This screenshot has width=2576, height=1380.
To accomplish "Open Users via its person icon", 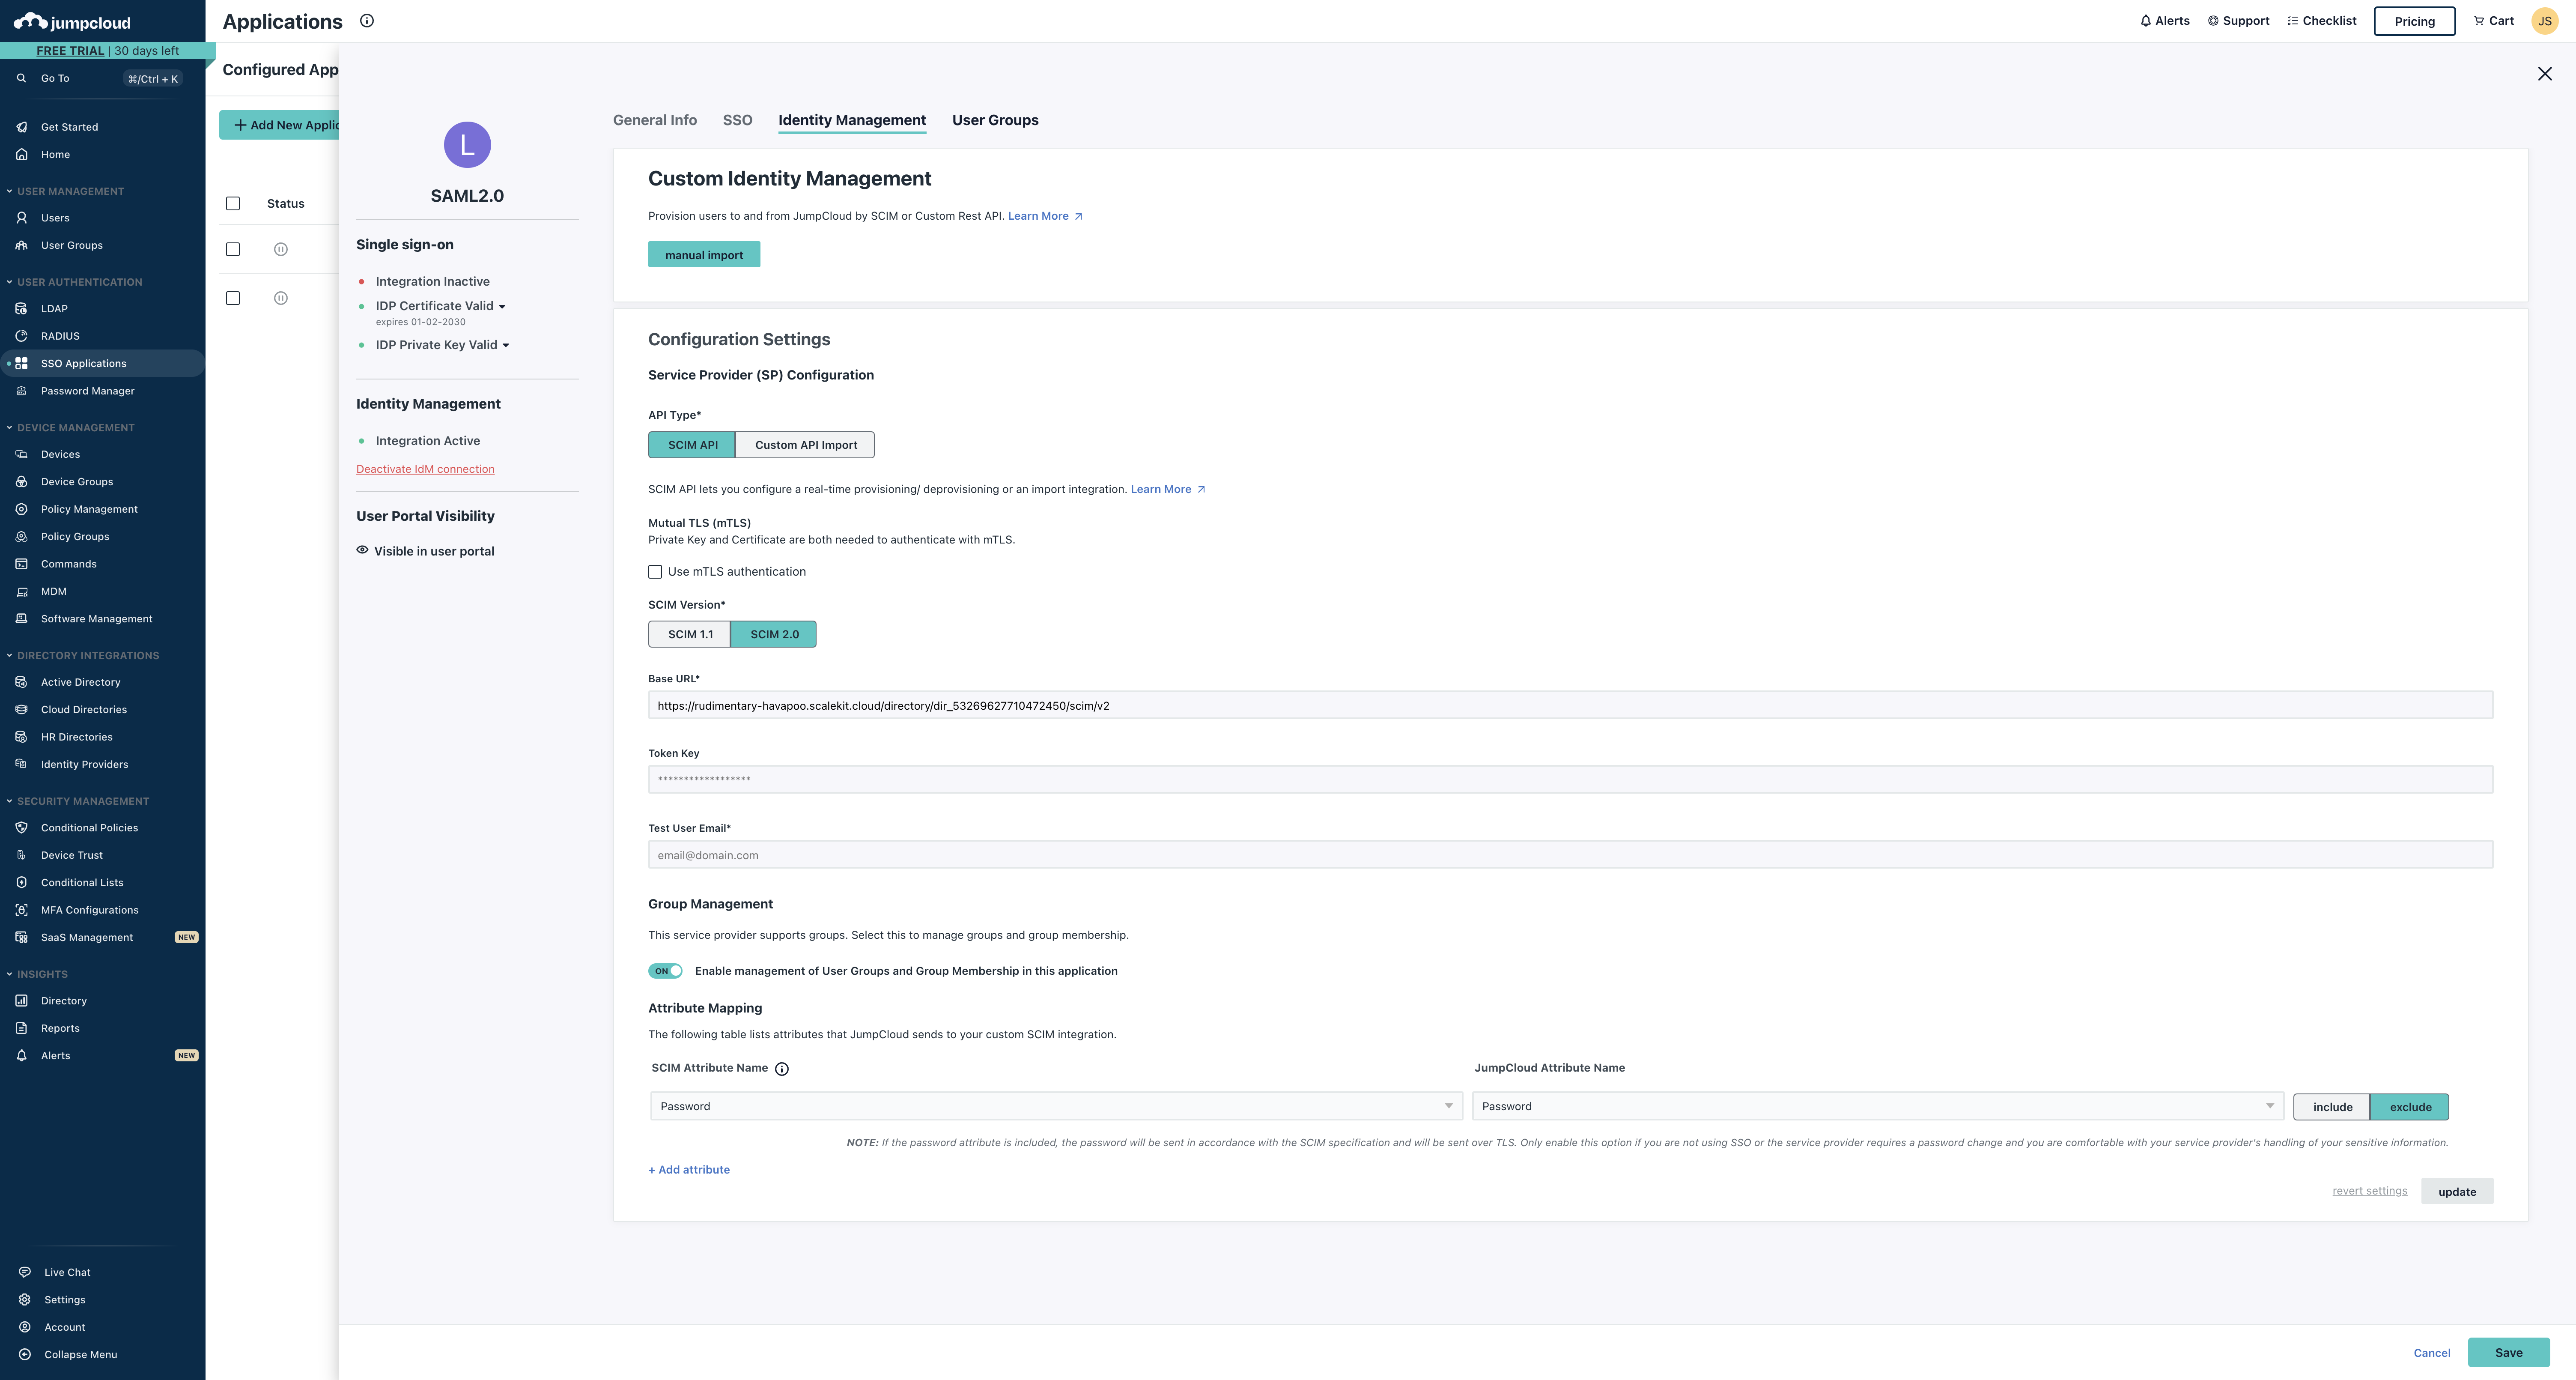I will point(21,217).
